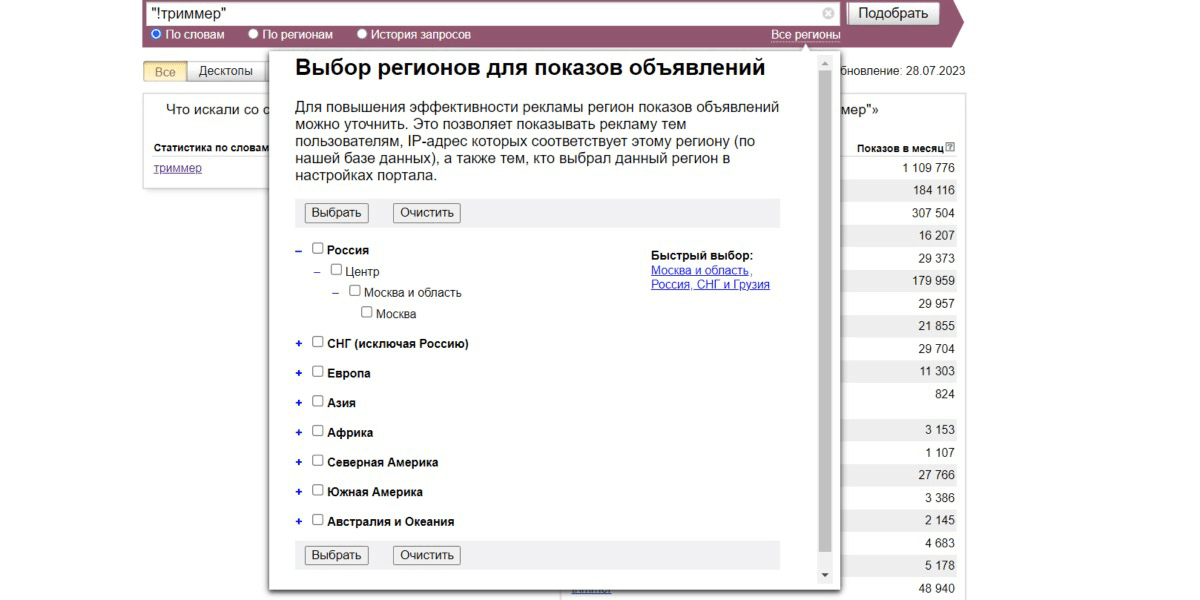This screenshot has width=1200, height=600.
Task: Switch to the Все devices tab
Action: pyautogui.click(x=165, y=72)
